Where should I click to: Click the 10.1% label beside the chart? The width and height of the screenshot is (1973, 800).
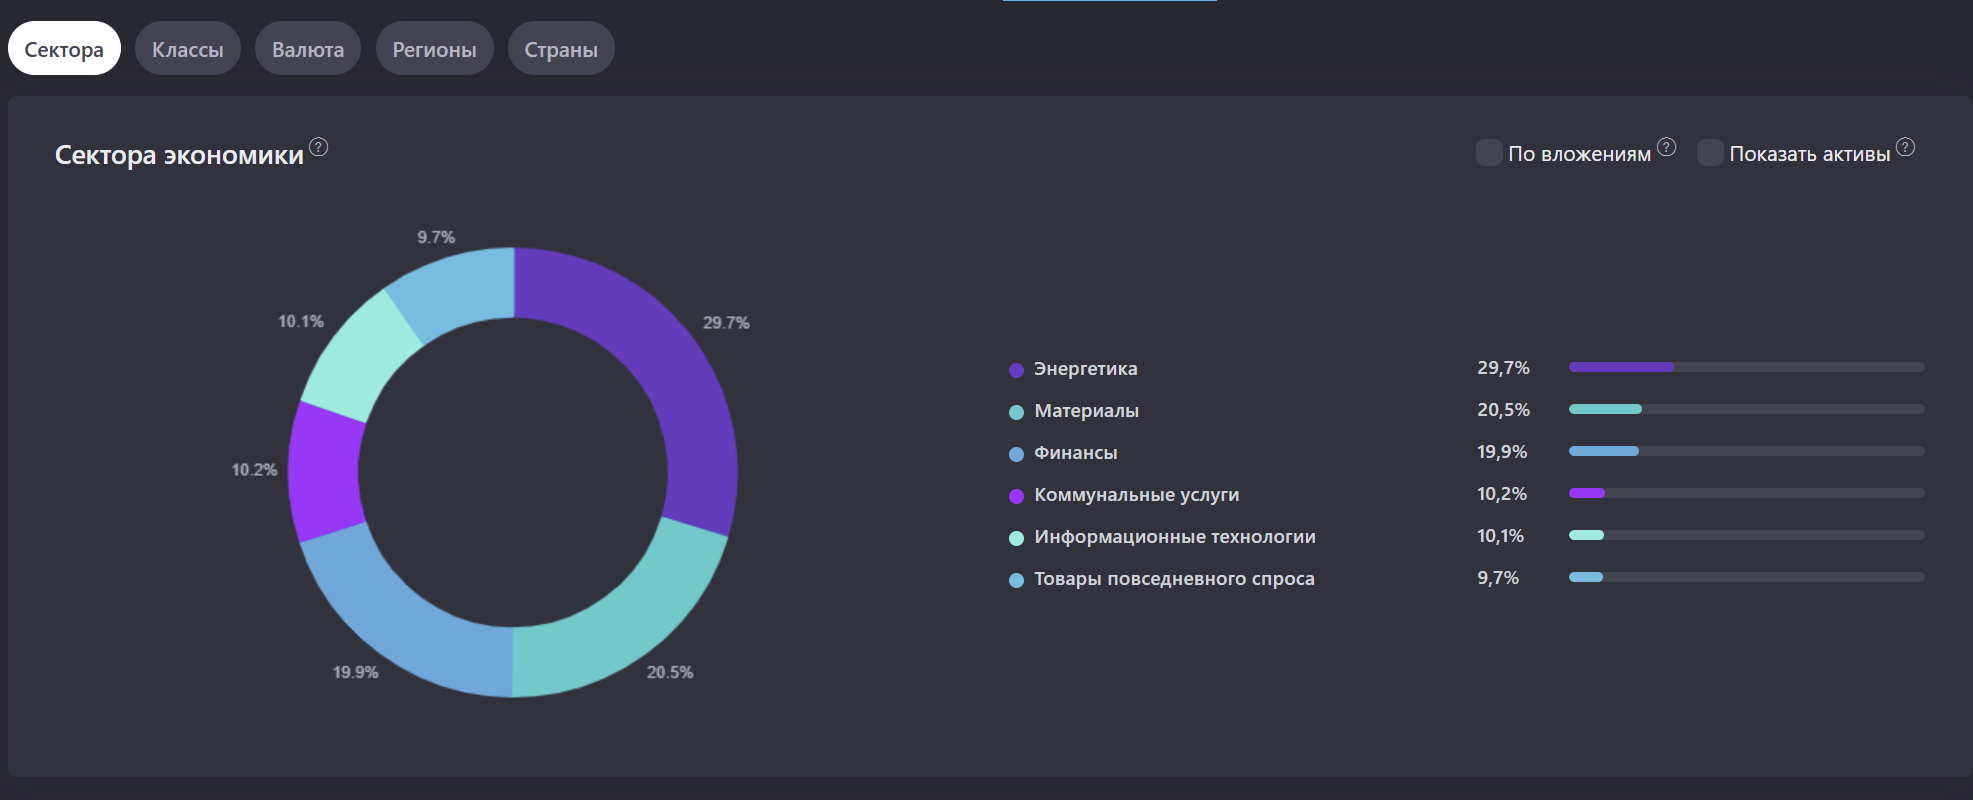click(301, 321)
